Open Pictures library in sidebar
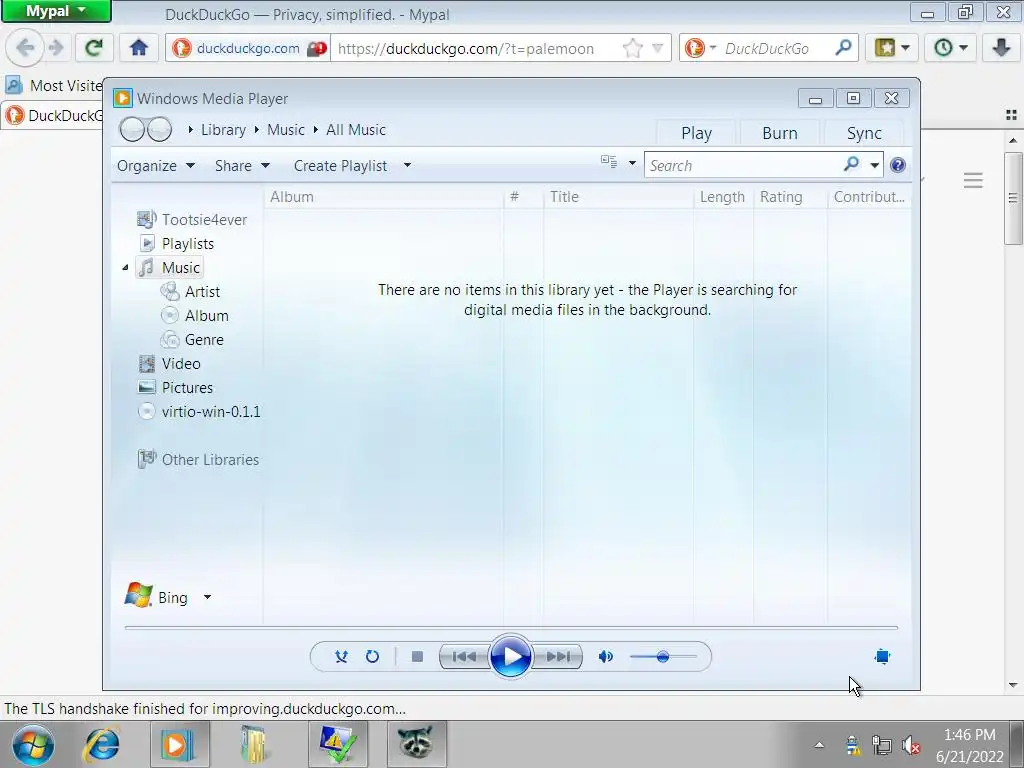Image resolution: width=1024 pixels, height=768 pixels. coord(176,388)
